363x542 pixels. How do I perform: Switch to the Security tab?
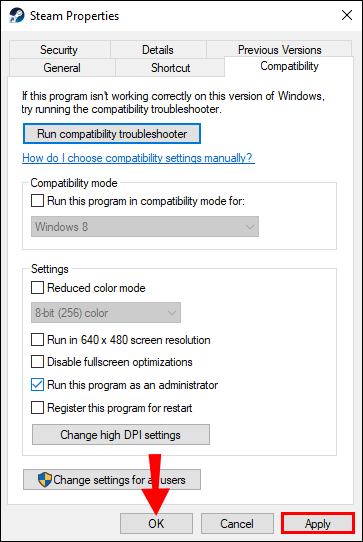pos(59,50)
